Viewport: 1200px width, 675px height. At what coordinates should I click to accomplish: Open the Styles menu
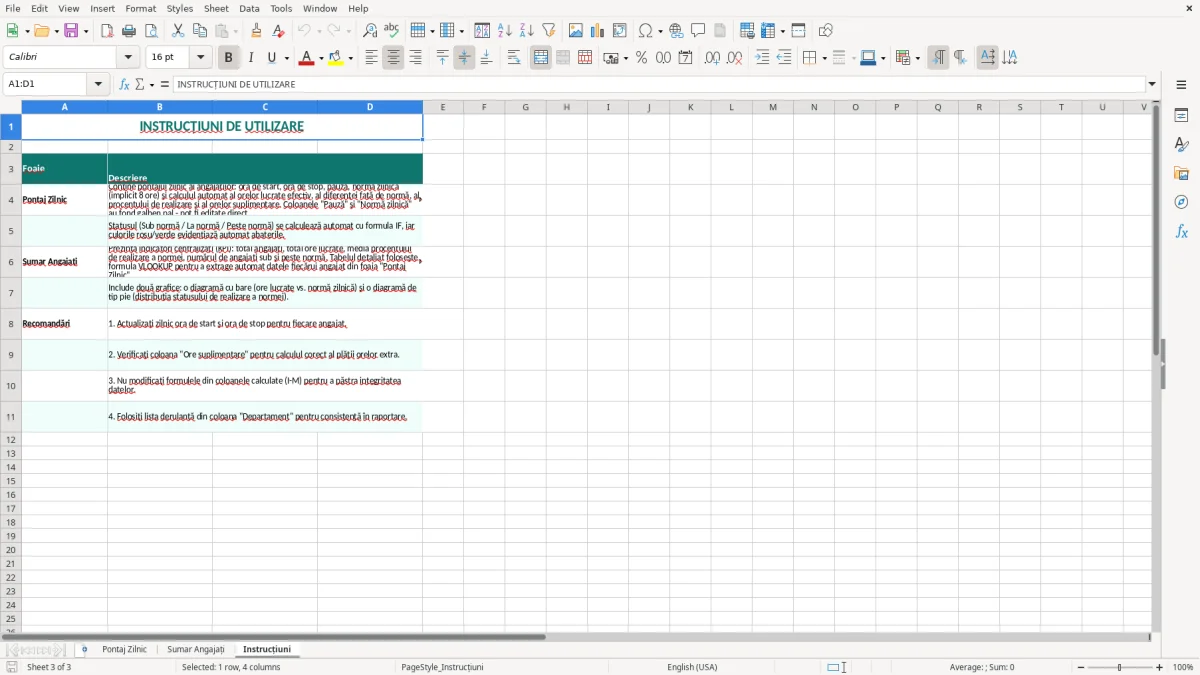(180, 8)
